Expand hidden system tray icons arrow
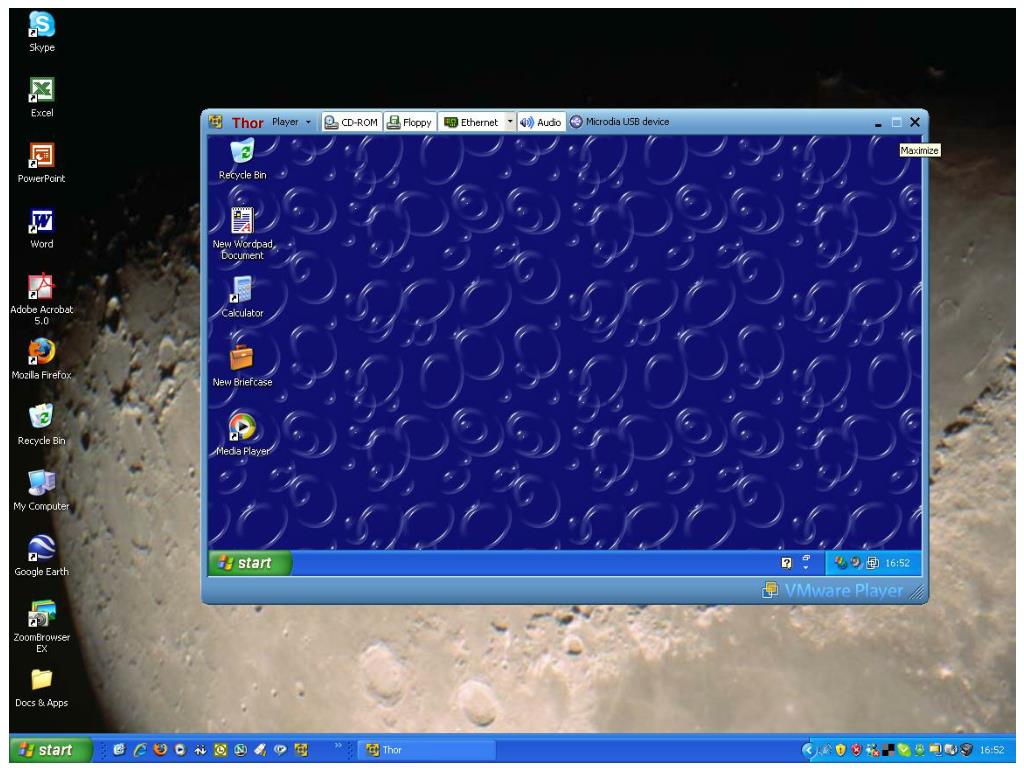This screenshot has height=768, width=1024. point(808,750)
